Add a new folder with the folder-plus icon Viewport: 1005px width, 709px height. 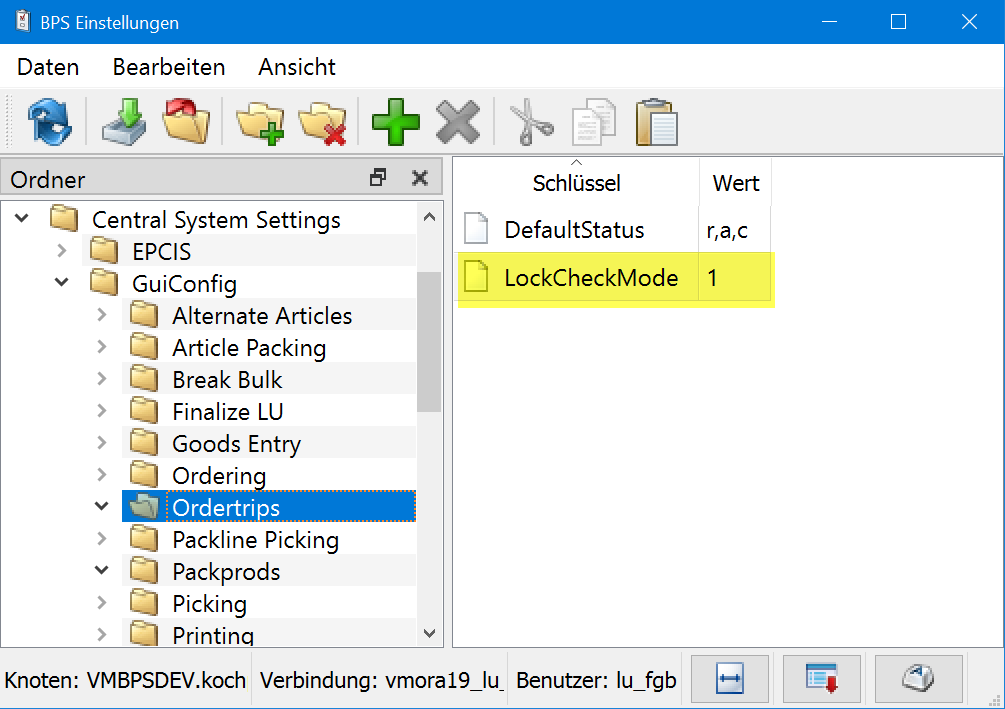coord(260,122)
